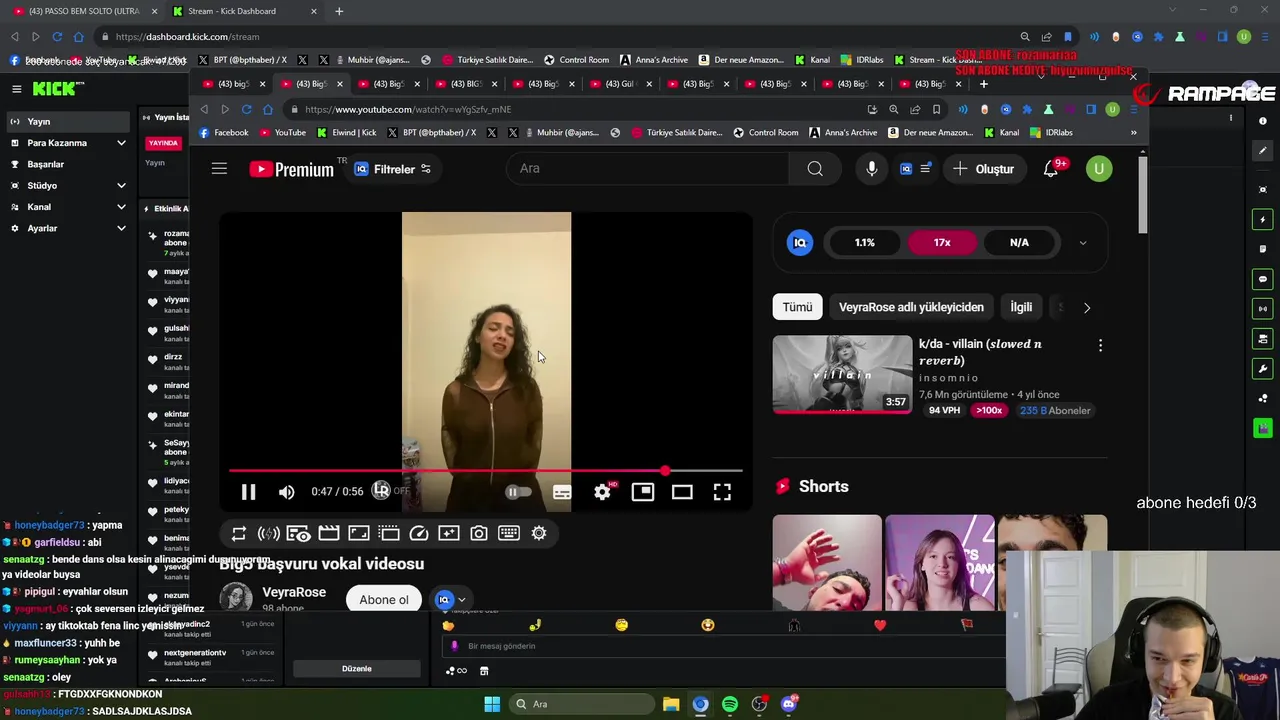Image resolution: width=1280 pixels, height=720 pixels.
Task: Click the Düzenle button in Kick dashboard
Action: 357,669
